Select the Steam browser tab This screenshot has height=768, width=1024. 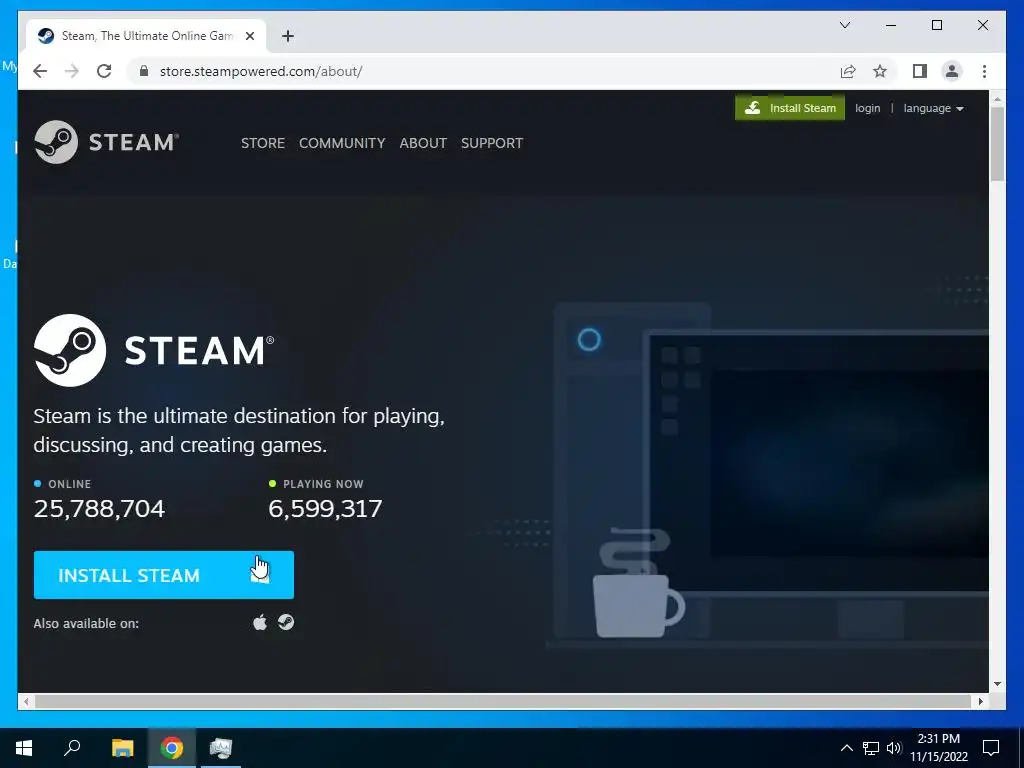pos(145,36)
